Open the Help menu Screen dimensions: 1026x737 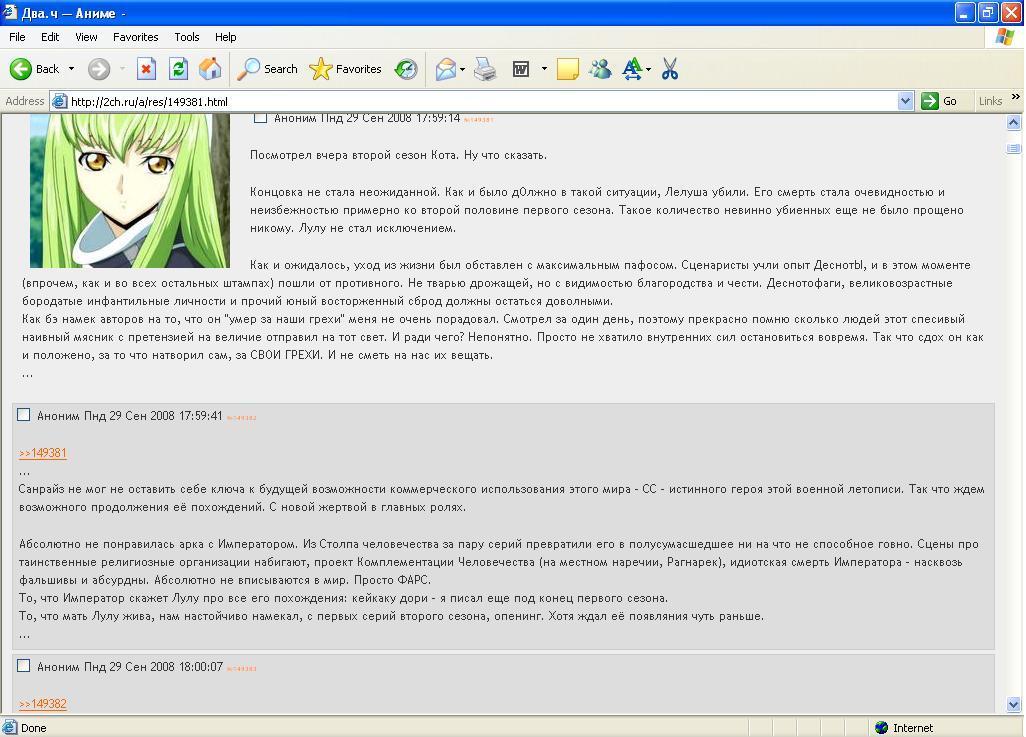pos(226,37)
